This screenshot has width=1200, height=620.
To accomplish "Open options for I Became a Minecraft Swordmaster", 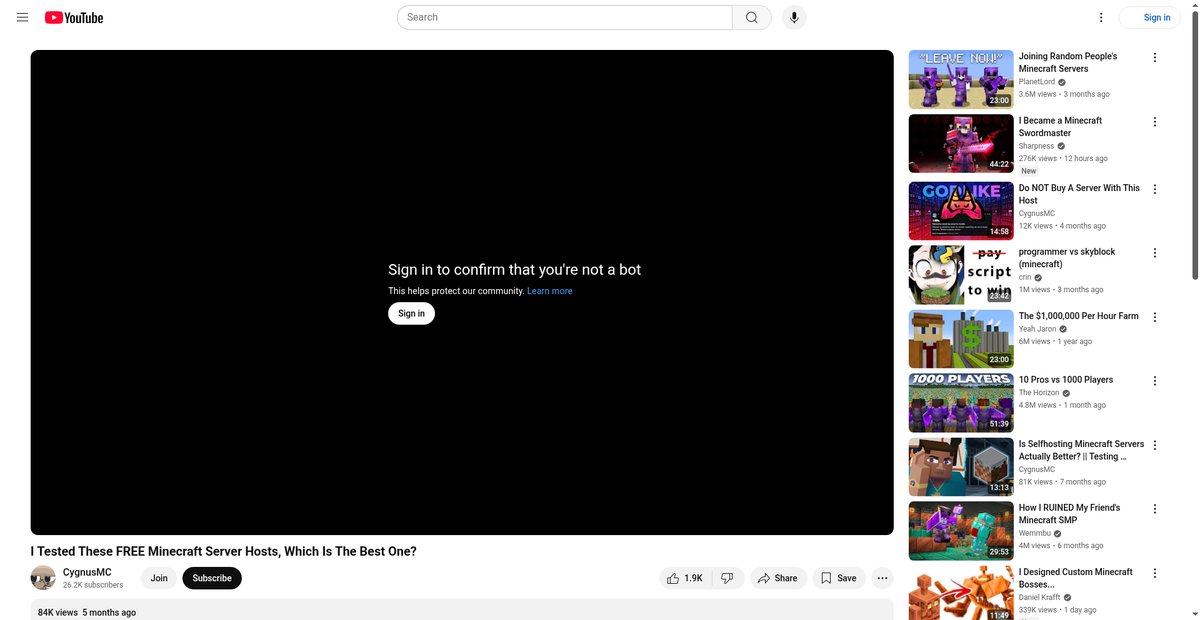I will click(x=1155, y=122).
